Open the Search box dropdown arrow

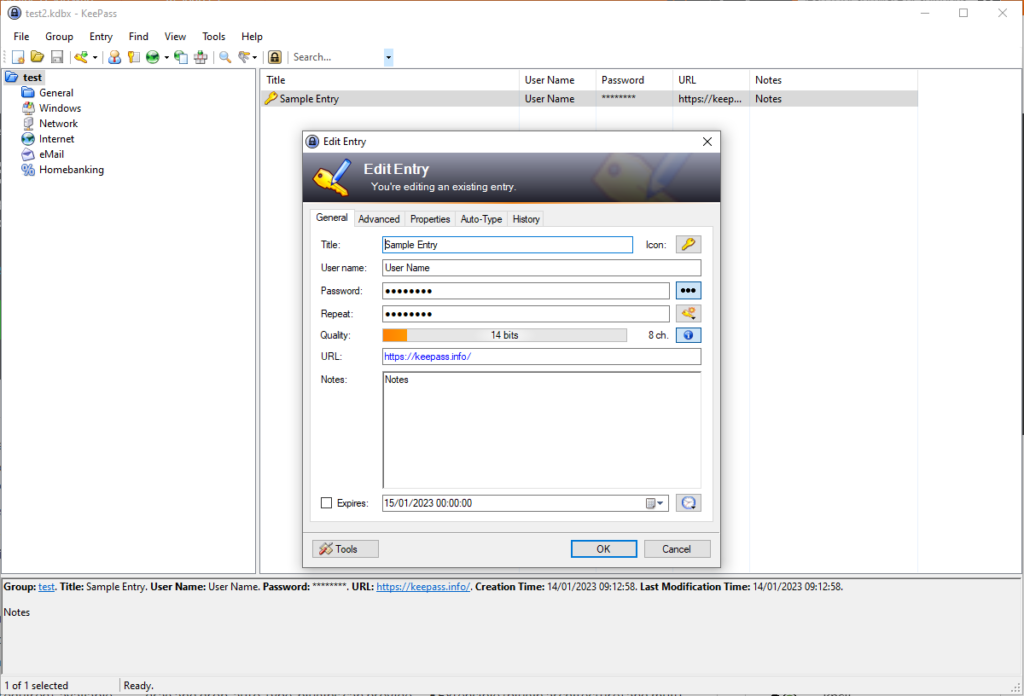click(x=389, y=57)
